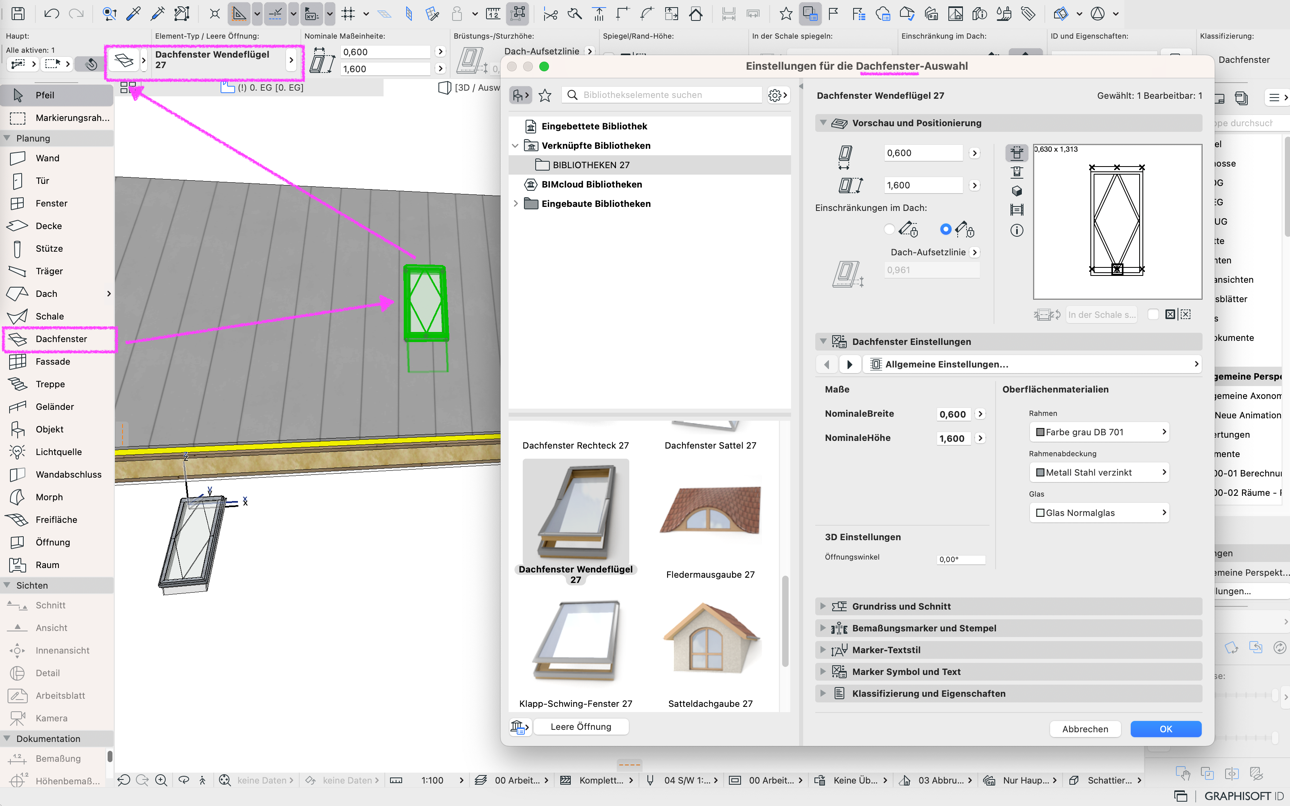
Task: Collapse the Dokumentation toolbox group
Action: [x=7, y=739]
